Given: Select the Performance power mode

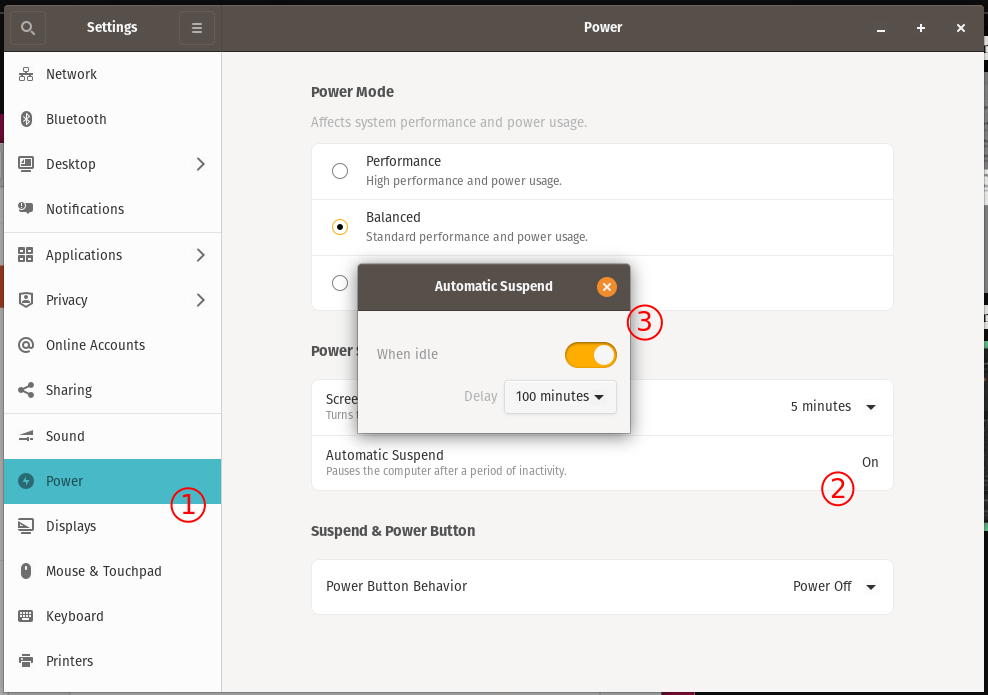Looking at the screenshot, I should tap(339, 170).
